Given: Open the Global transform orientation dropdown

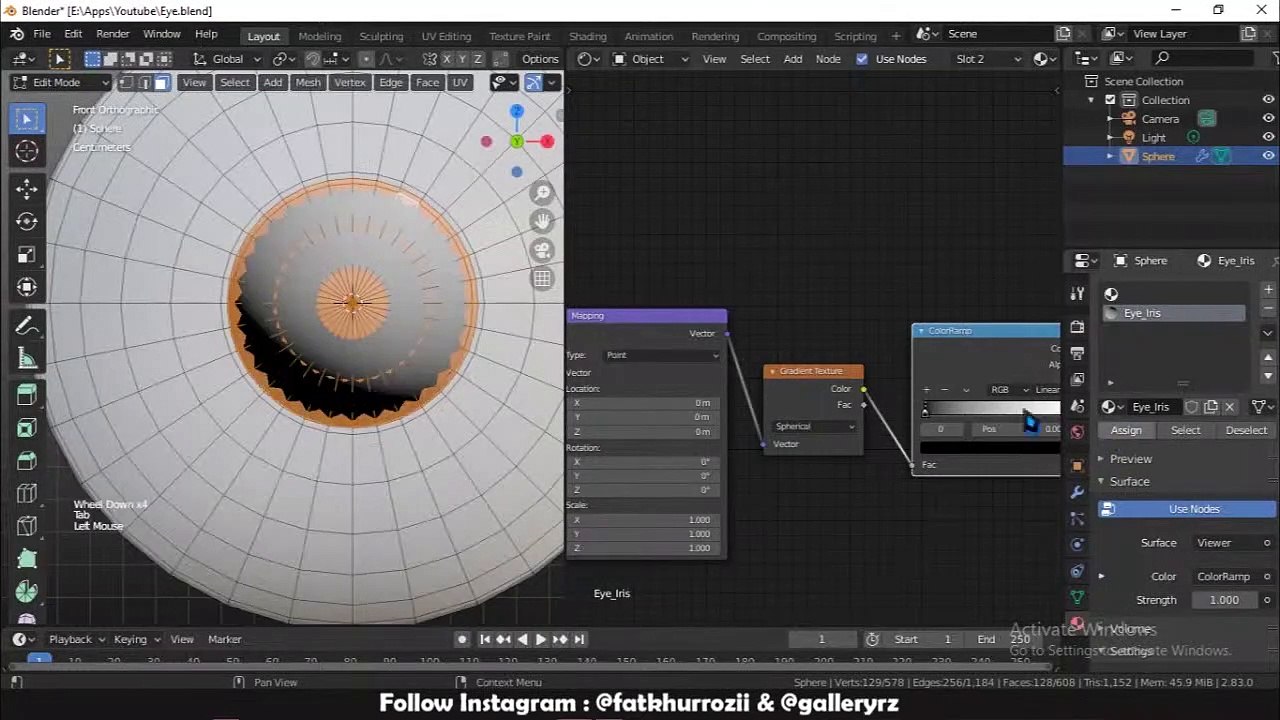Looking at the screenshot, I should tap(227, 59).
